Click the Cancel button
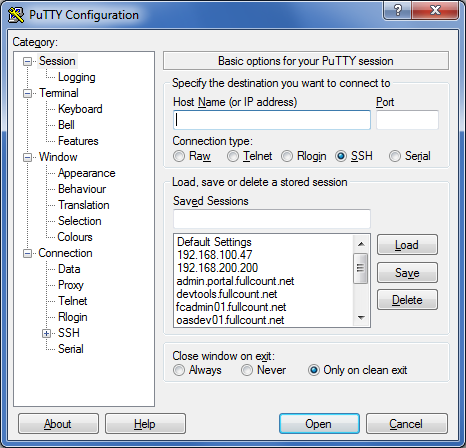Image resolution: width=466 pixels, height=448 pixels. tap(407, 424)
